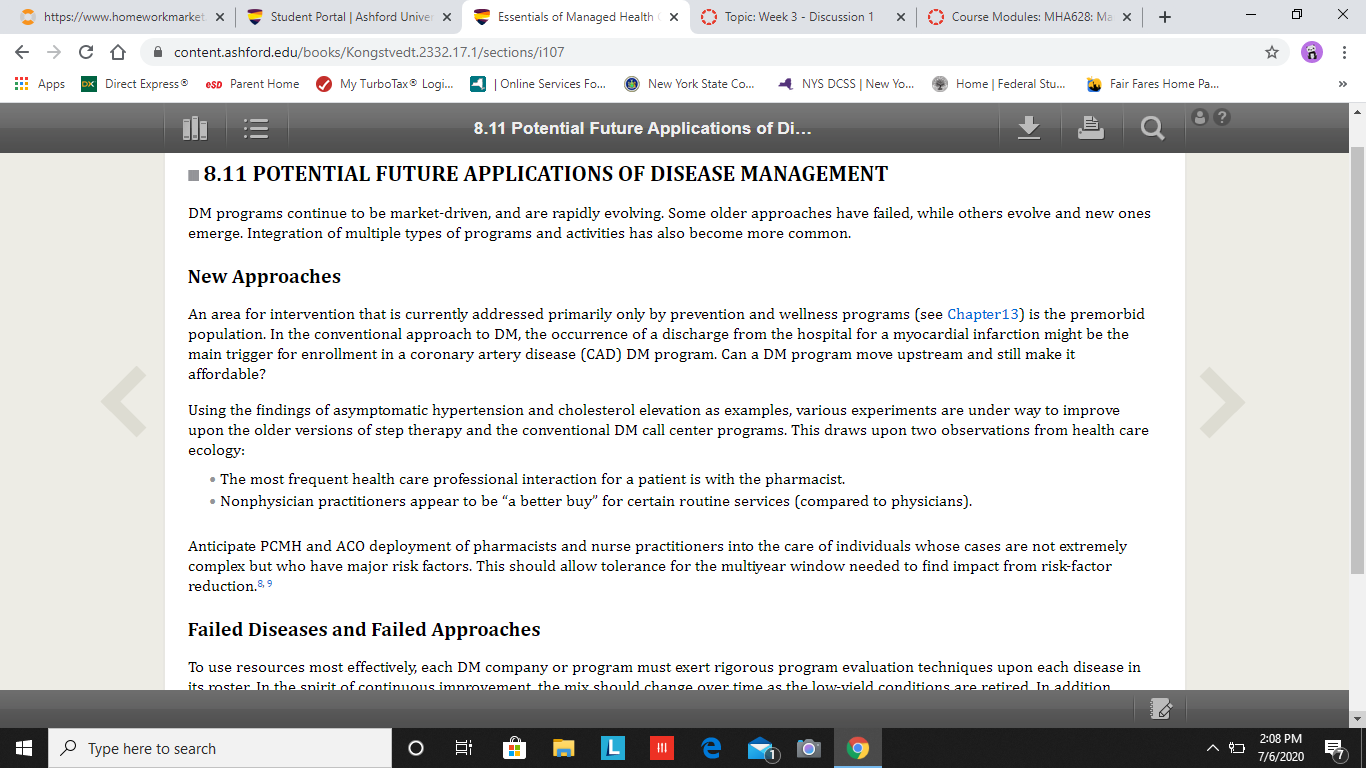Go to previous section with left arrow
The height and width of the screenshot is (768, 1366).
click(124, 402)
